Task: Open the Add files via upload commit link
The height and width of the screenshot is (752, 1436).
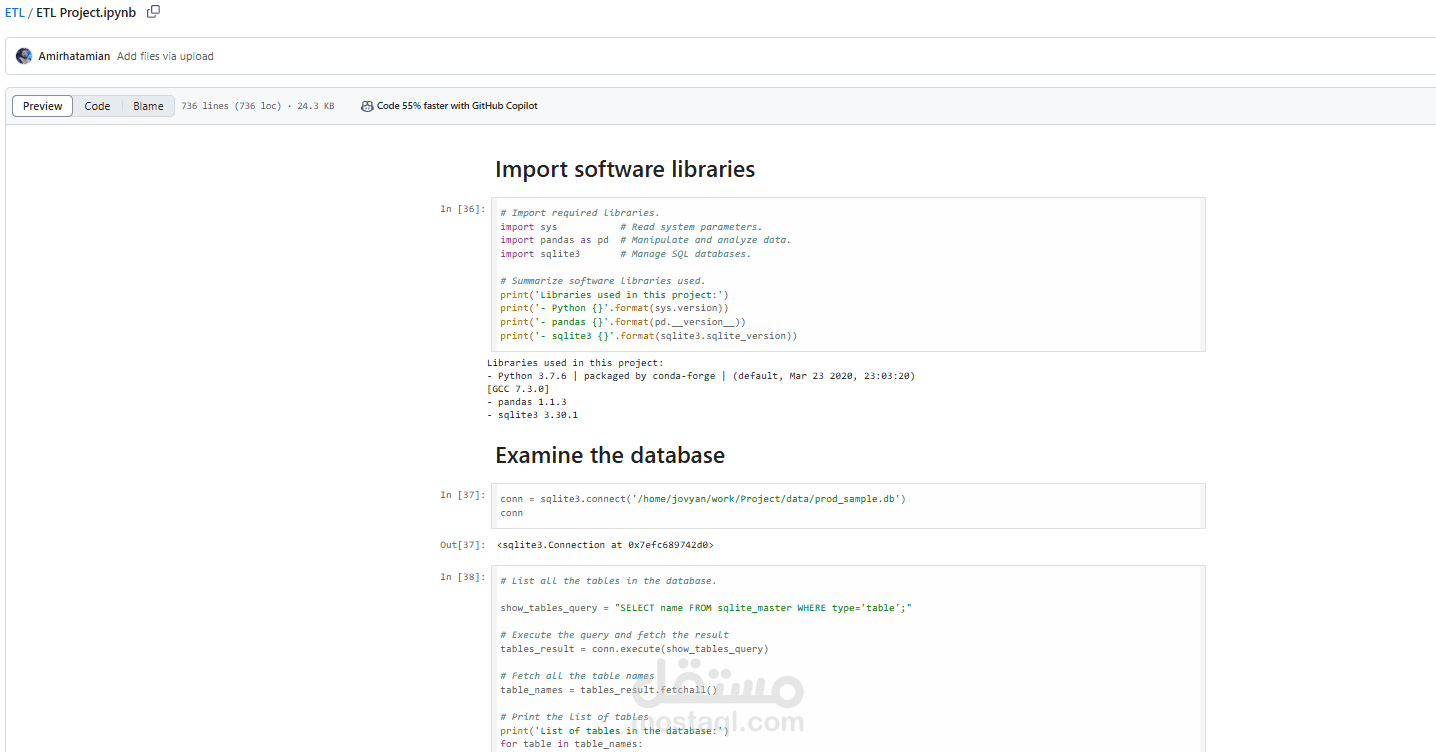Action: coord(165,56)
